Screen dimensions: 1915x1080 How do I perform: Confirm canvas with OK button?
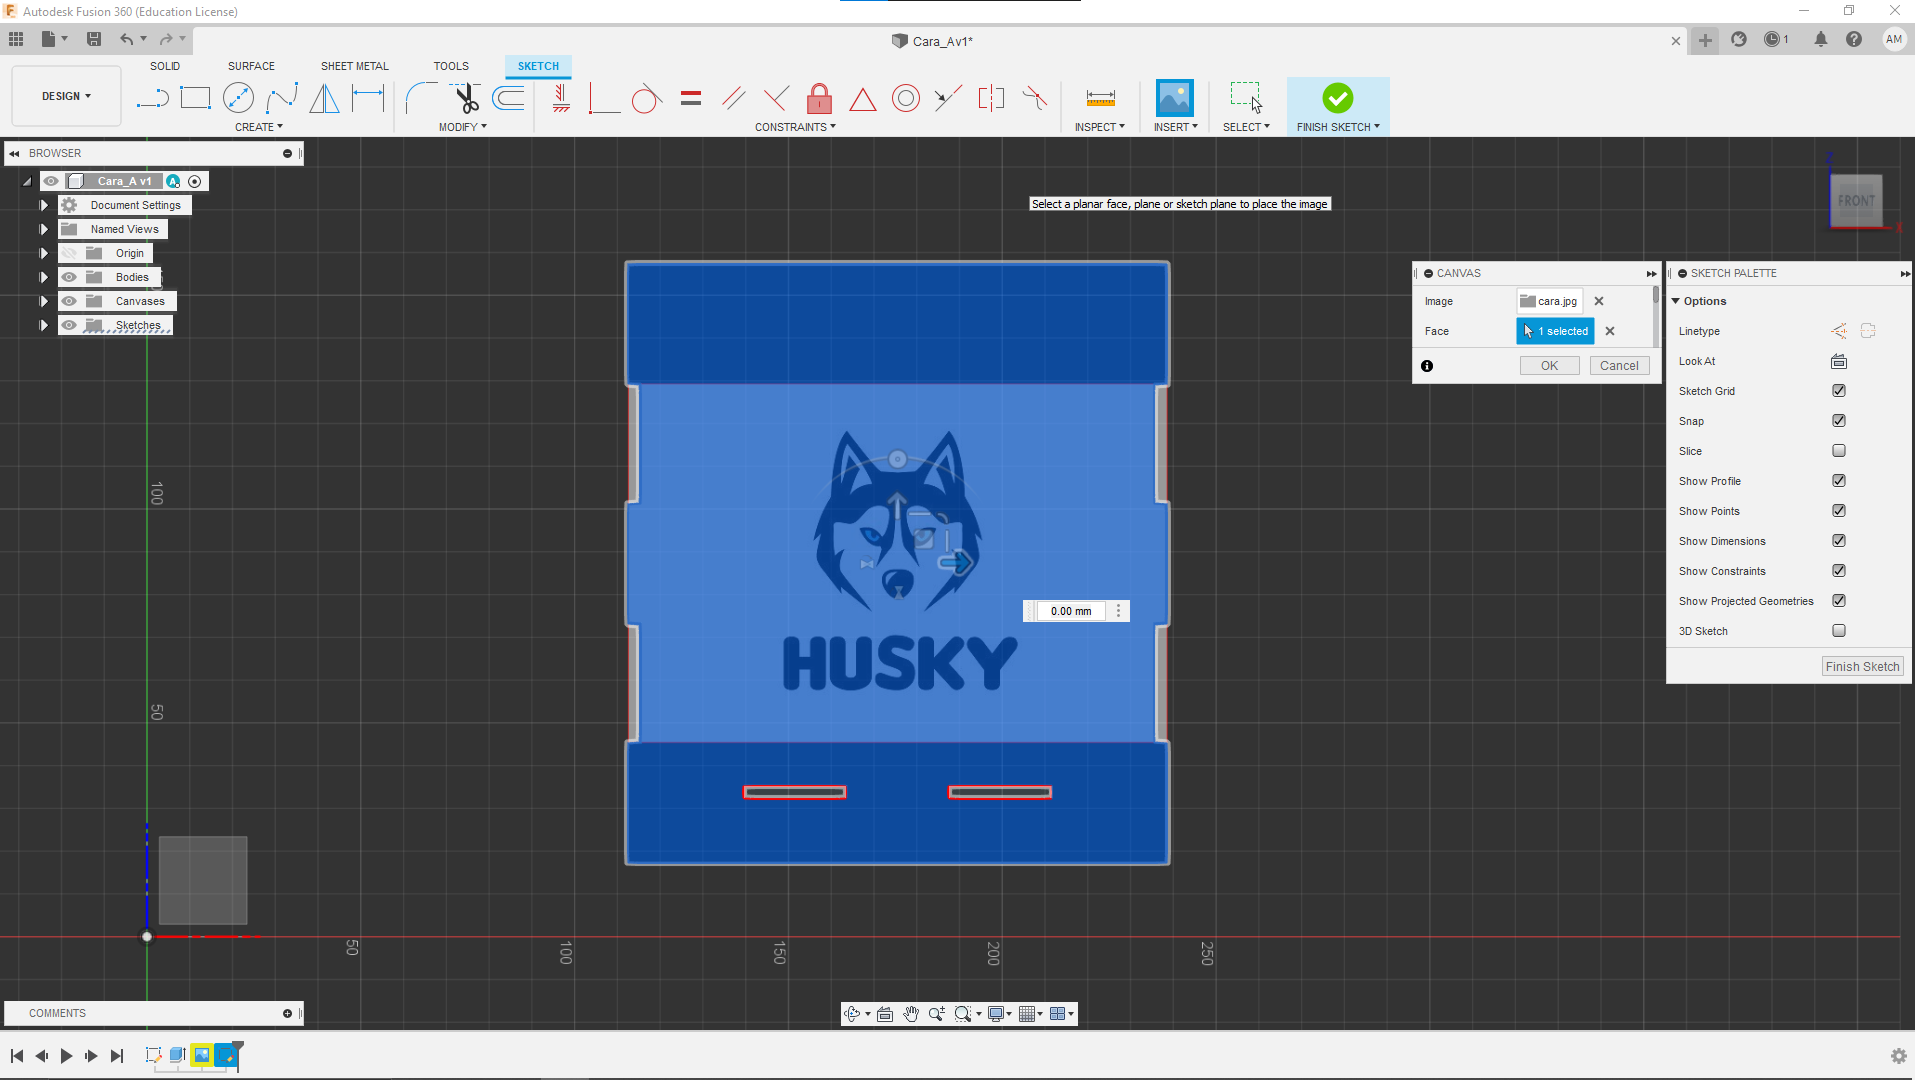point(1549,366)
